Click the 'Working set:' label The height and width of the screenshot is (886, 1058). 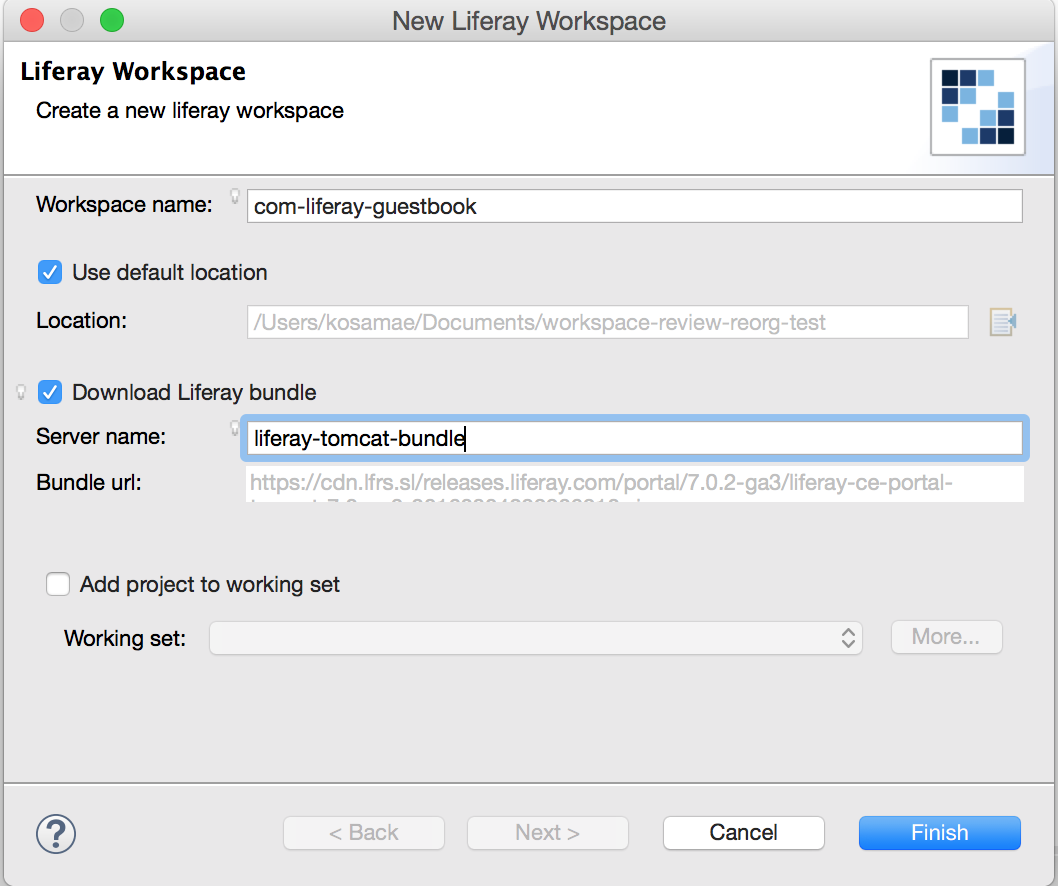[x=125, y=638]
